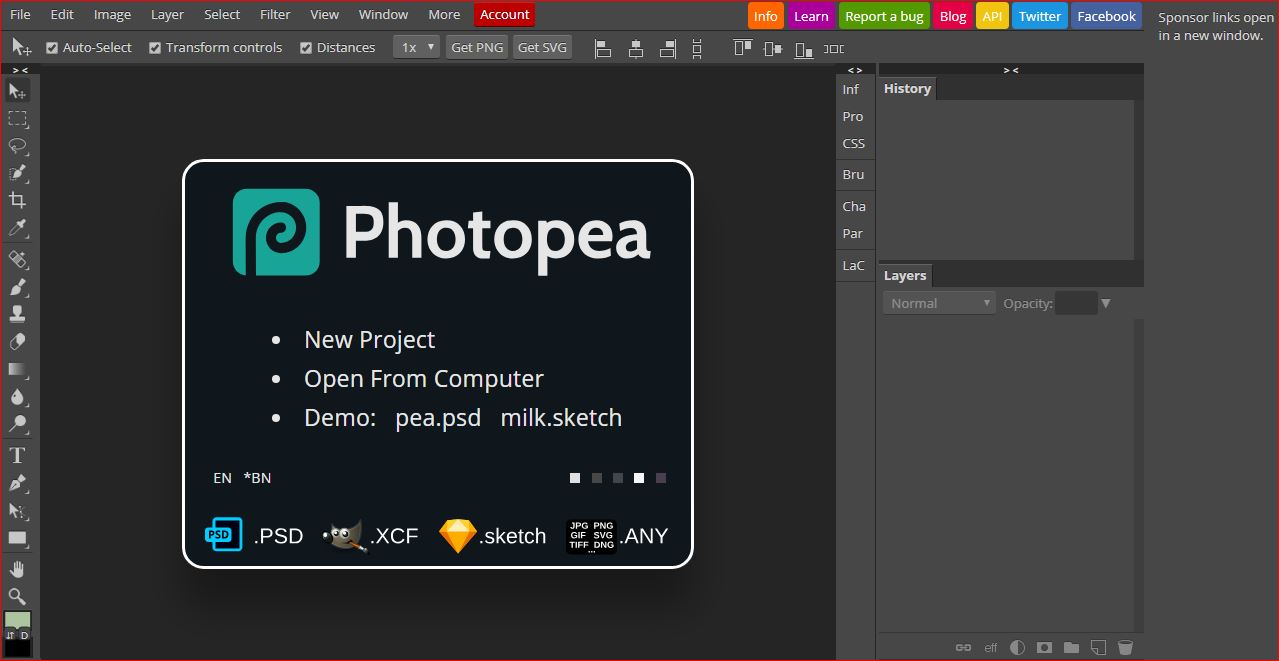Select the Crop tool
The height and width of the screenshot is (661, 1279).
pyautogui.click(x=17, y=199)
